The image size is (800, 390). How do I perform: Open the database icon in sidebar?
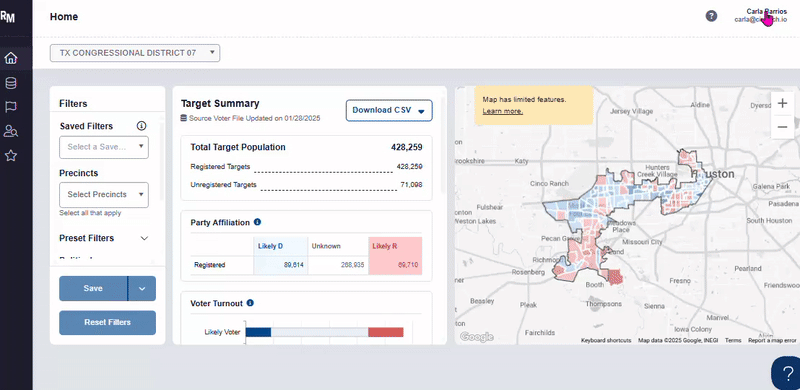[x=11, y=83]
